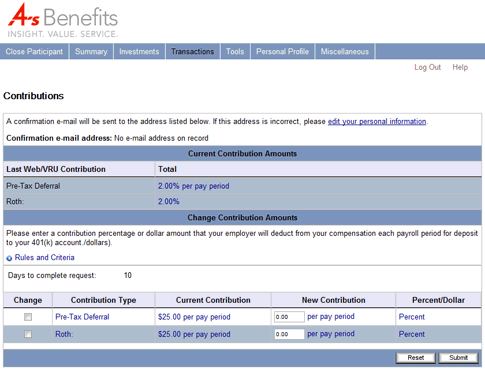The image size is (485, 376).
Task: Click the Percent/Dollar column header
Action: point(438,300)
